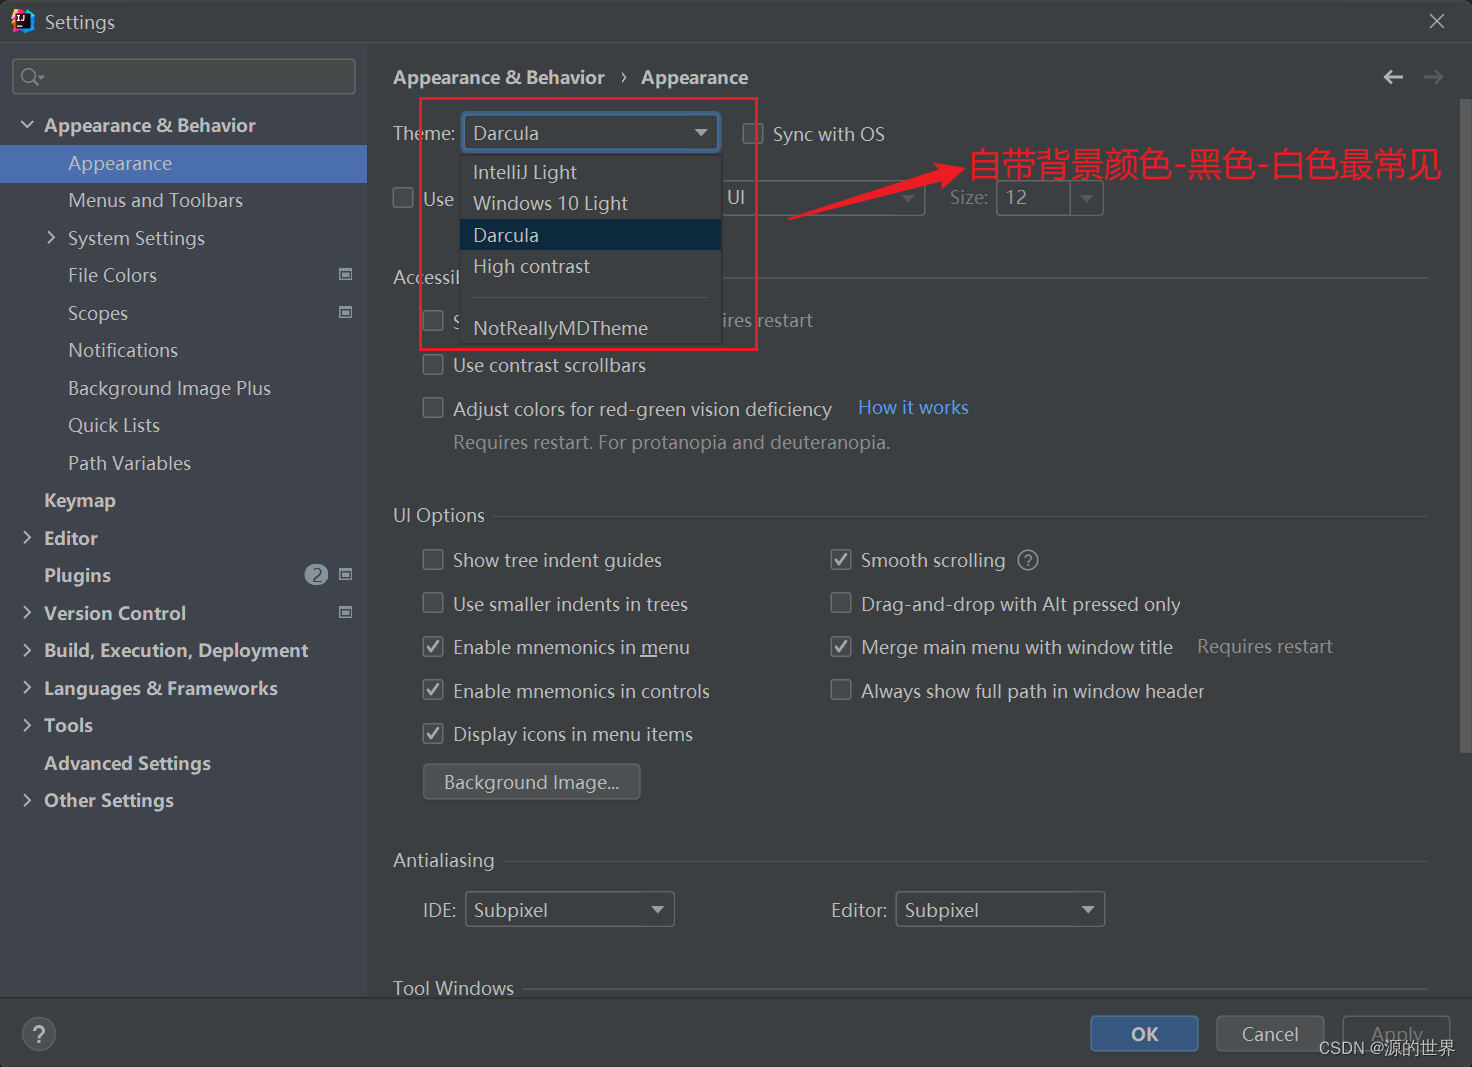The image size is (1472, 1067).
Task: Expand the Other Settings node
Action: [27, 800]
